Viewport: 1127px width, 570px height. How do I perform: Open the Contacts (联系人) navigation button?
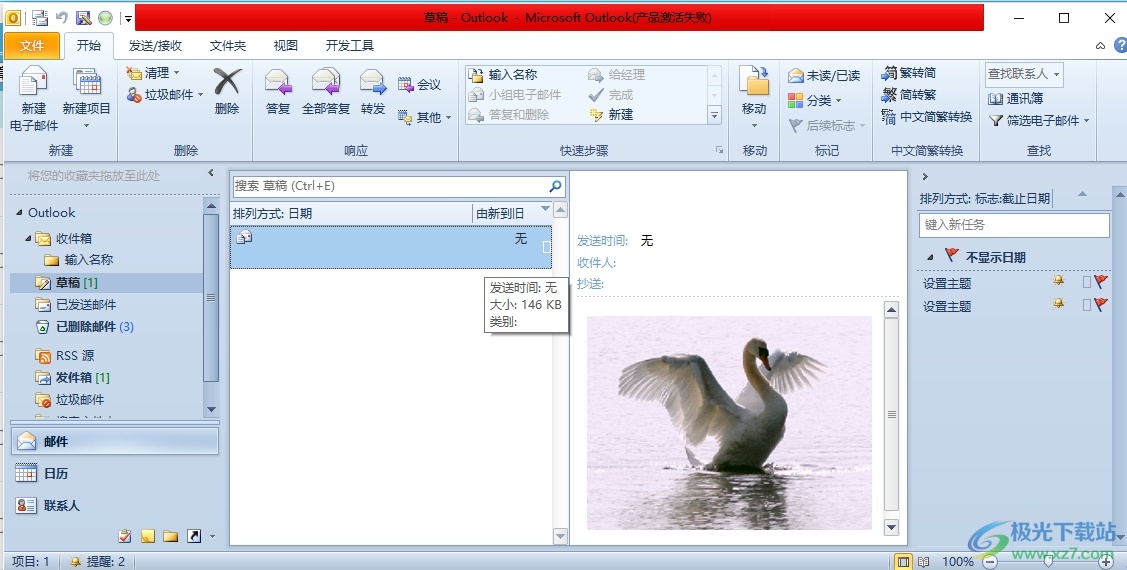tap(115, 505)
